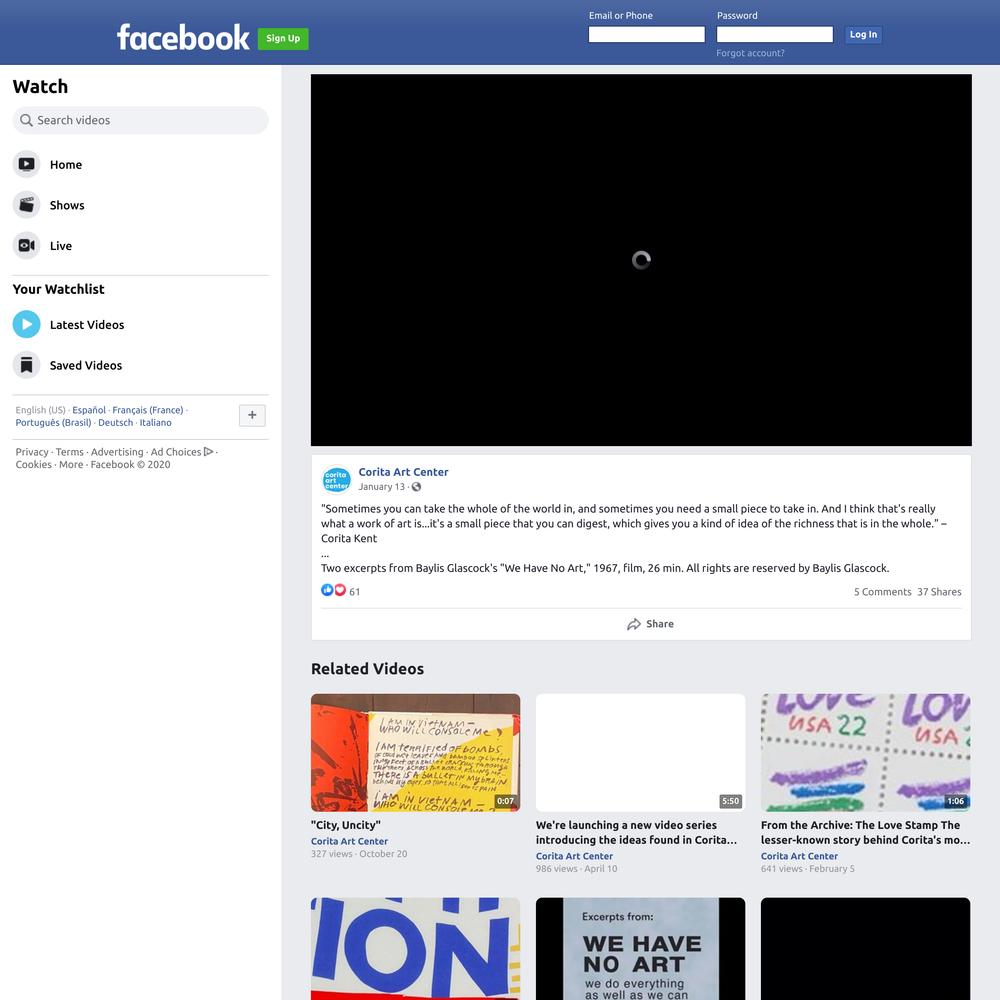Switch language to Français (France)
Viewport: 1000px width, 1000px height.
147,410
